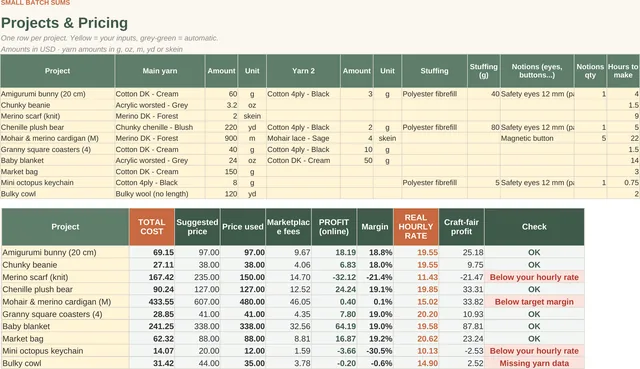Viewport: 640px width, 369px height.
Task: Click 'Market bag' in the inputs table
Action: pyautogui.click(x=58, y=172)
